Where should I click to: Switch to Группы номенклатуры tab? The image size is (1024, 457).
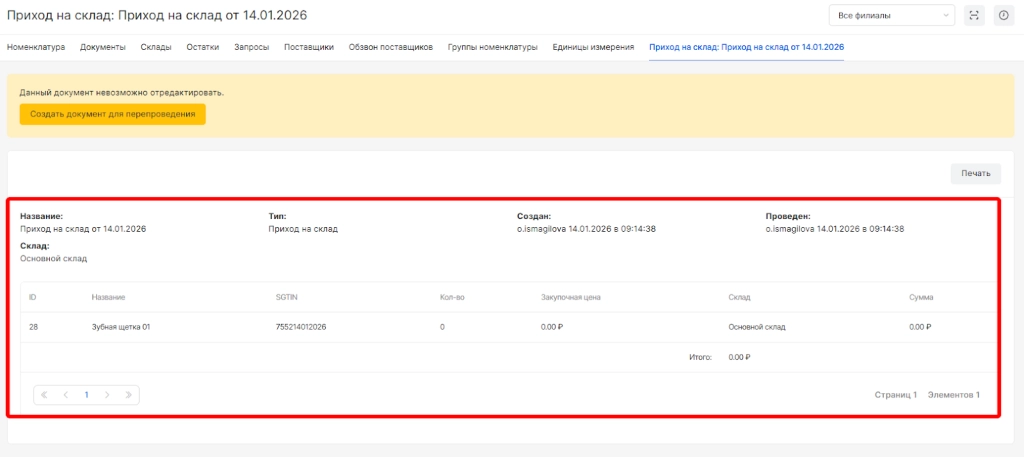492,47
